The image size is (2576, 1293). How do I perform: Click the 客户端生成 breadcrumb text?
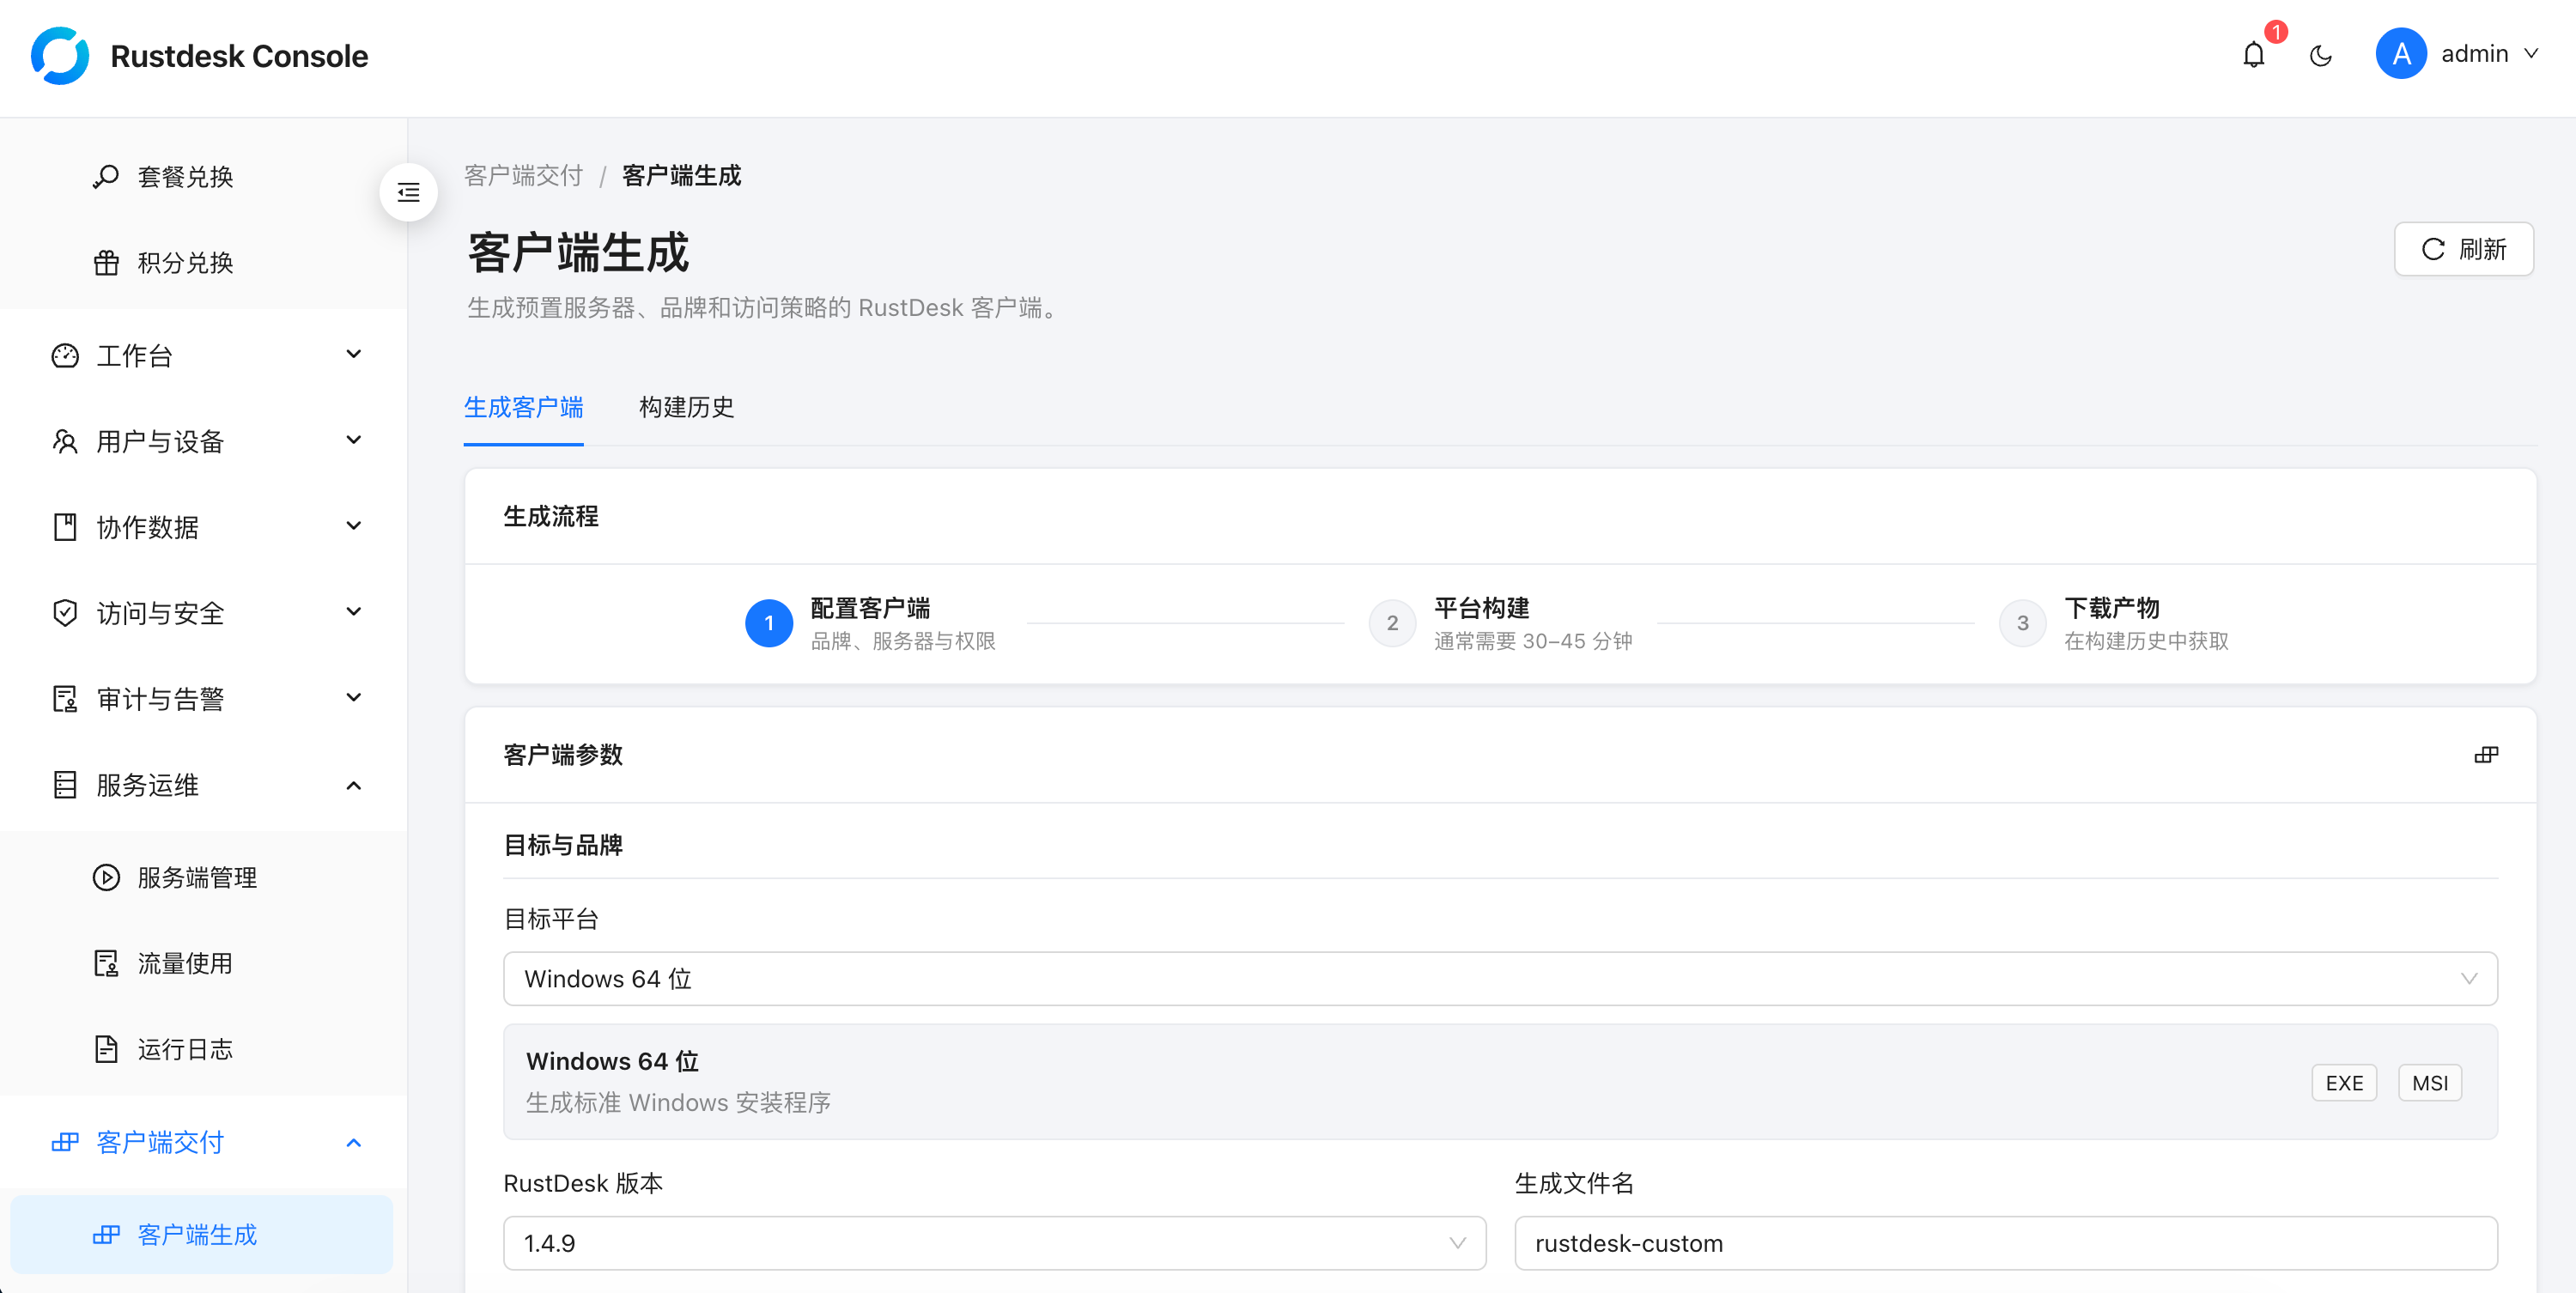pyautogui.click(x=681, y=176)
